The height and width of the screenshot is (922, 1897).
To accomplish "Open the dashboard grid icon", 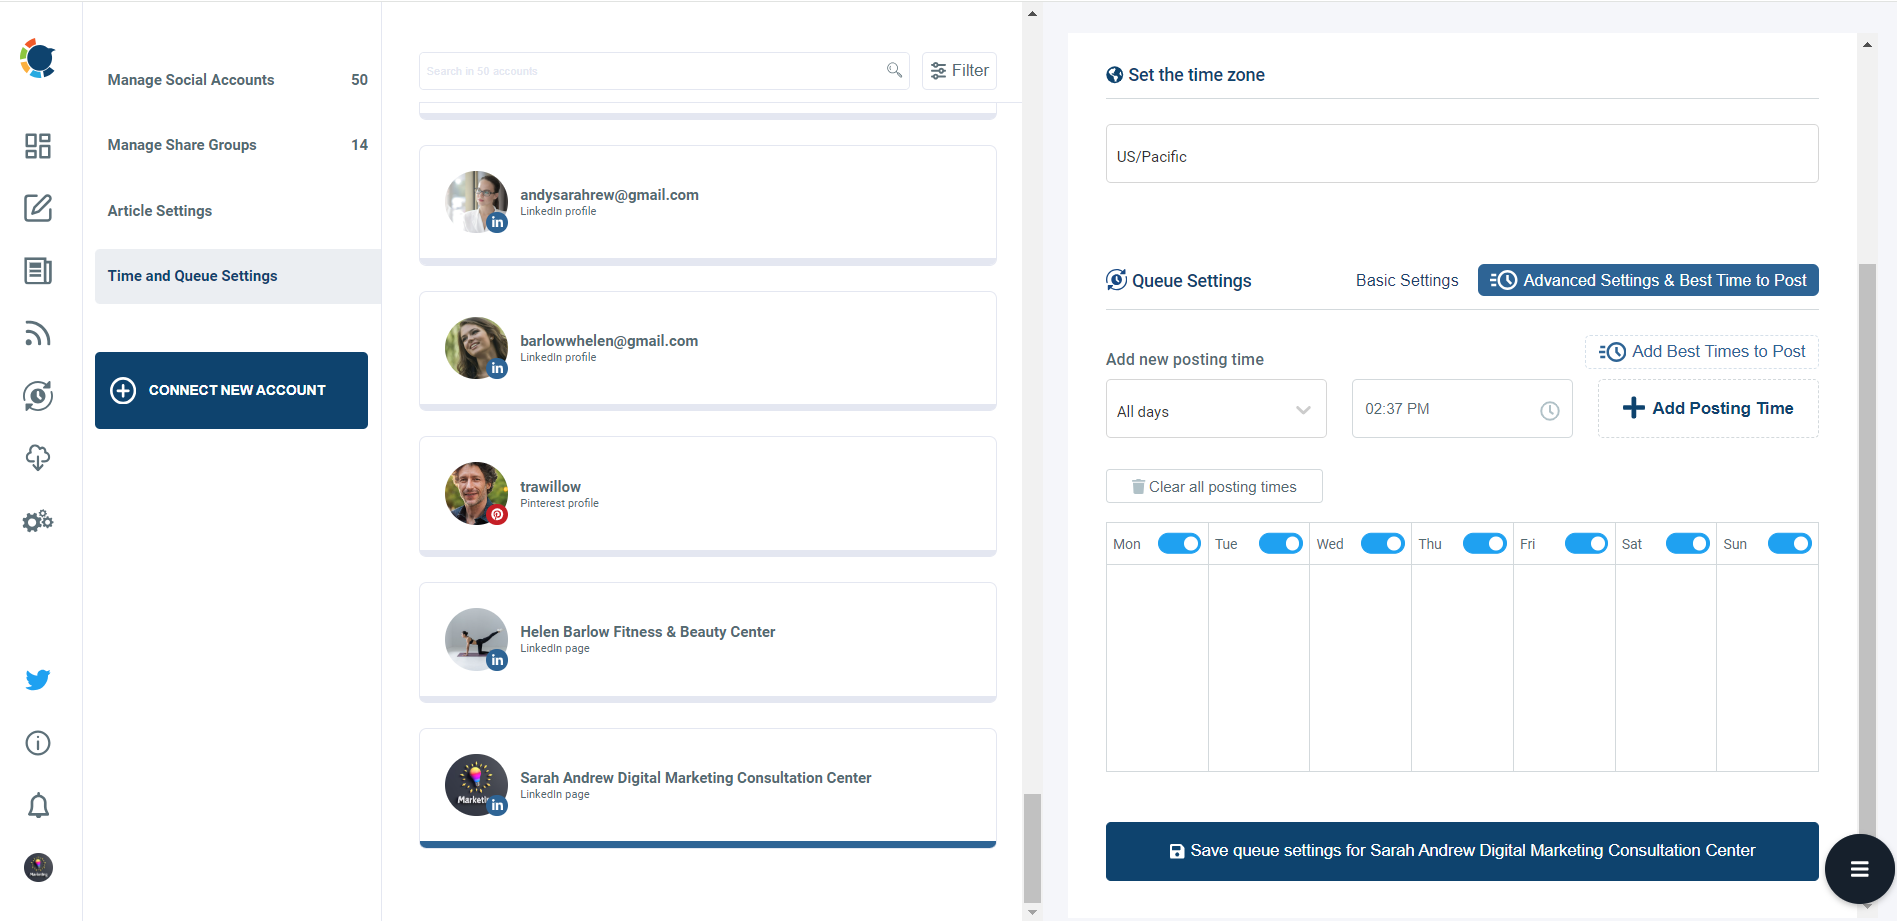I will click(38, 146).
